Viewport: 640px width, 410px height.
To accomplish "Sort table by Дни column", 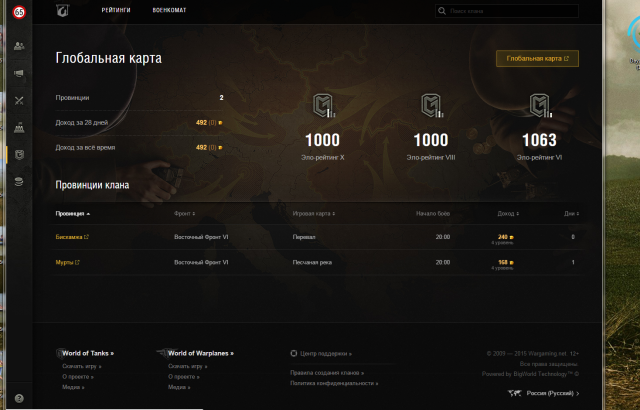I will pos(570,213).
